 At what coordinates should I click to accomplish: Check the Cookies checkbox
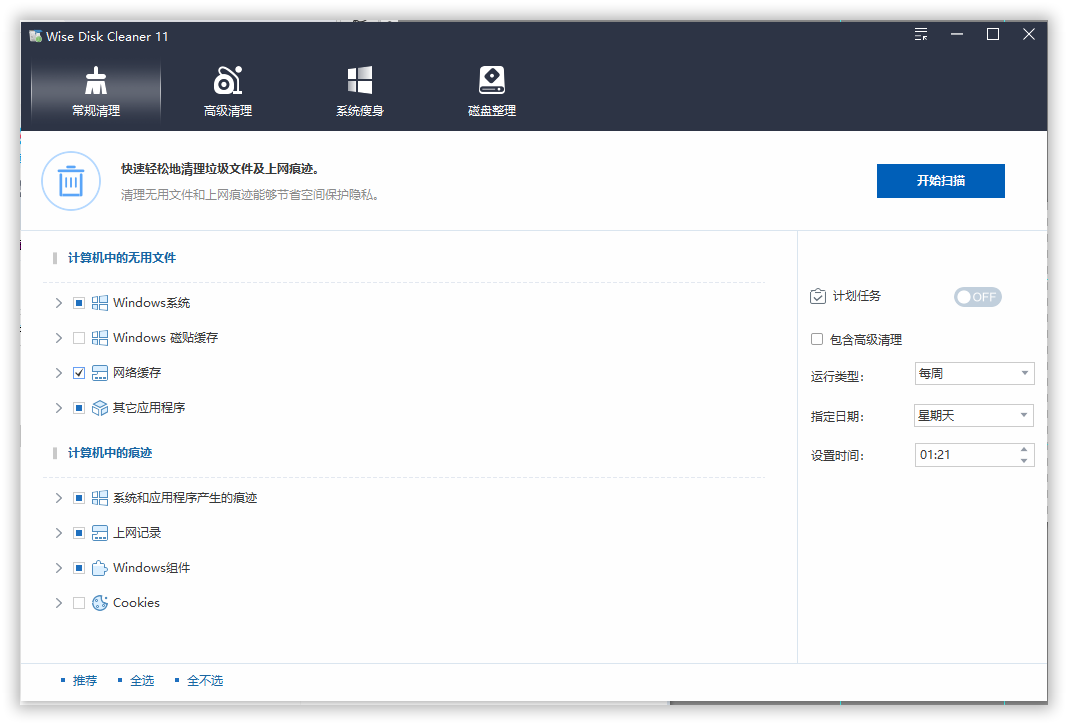pyautogui.click(x=79, y=603)
